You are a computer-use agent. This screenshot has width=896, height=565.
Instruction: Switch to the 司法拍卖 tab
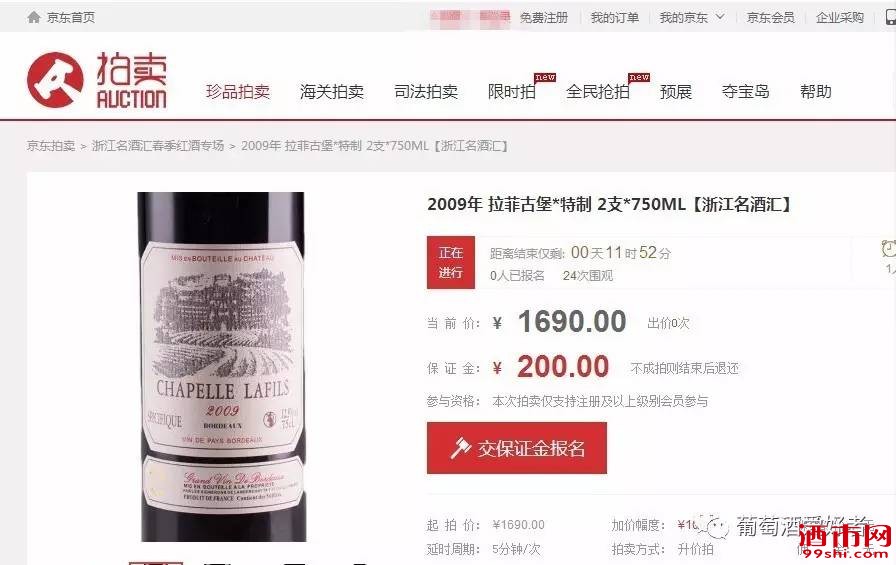[426, 91]
